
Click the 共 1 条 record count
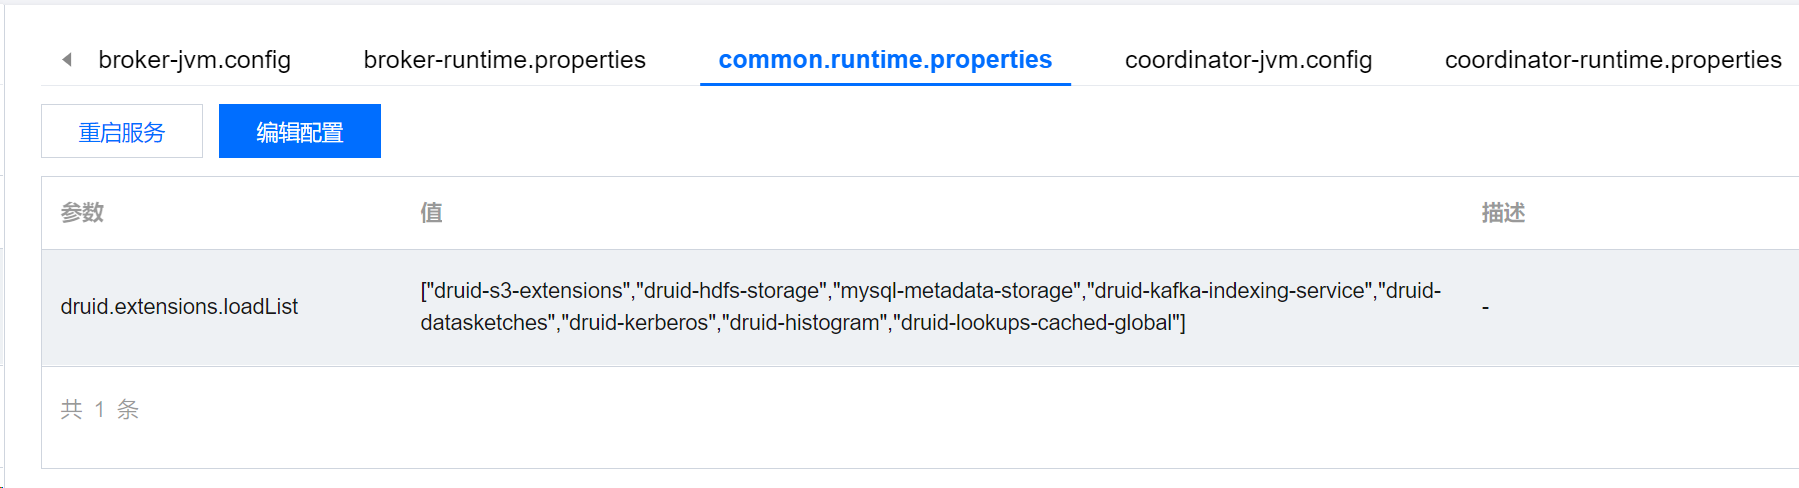[99, 409]
